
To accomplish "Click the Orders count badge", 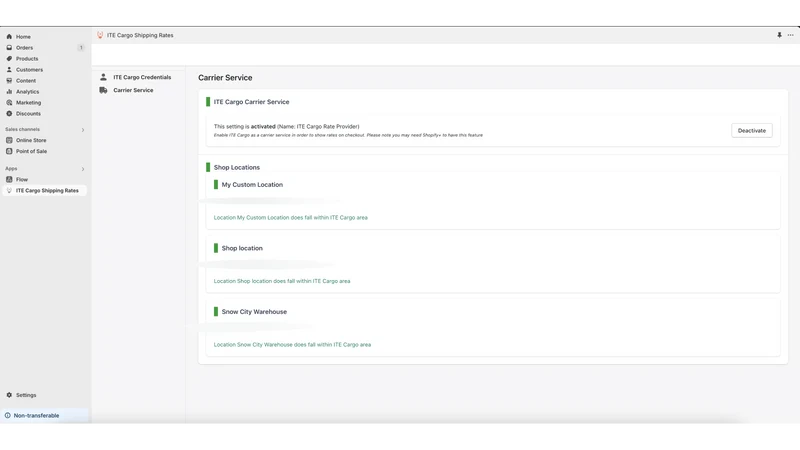I will 81,47.
